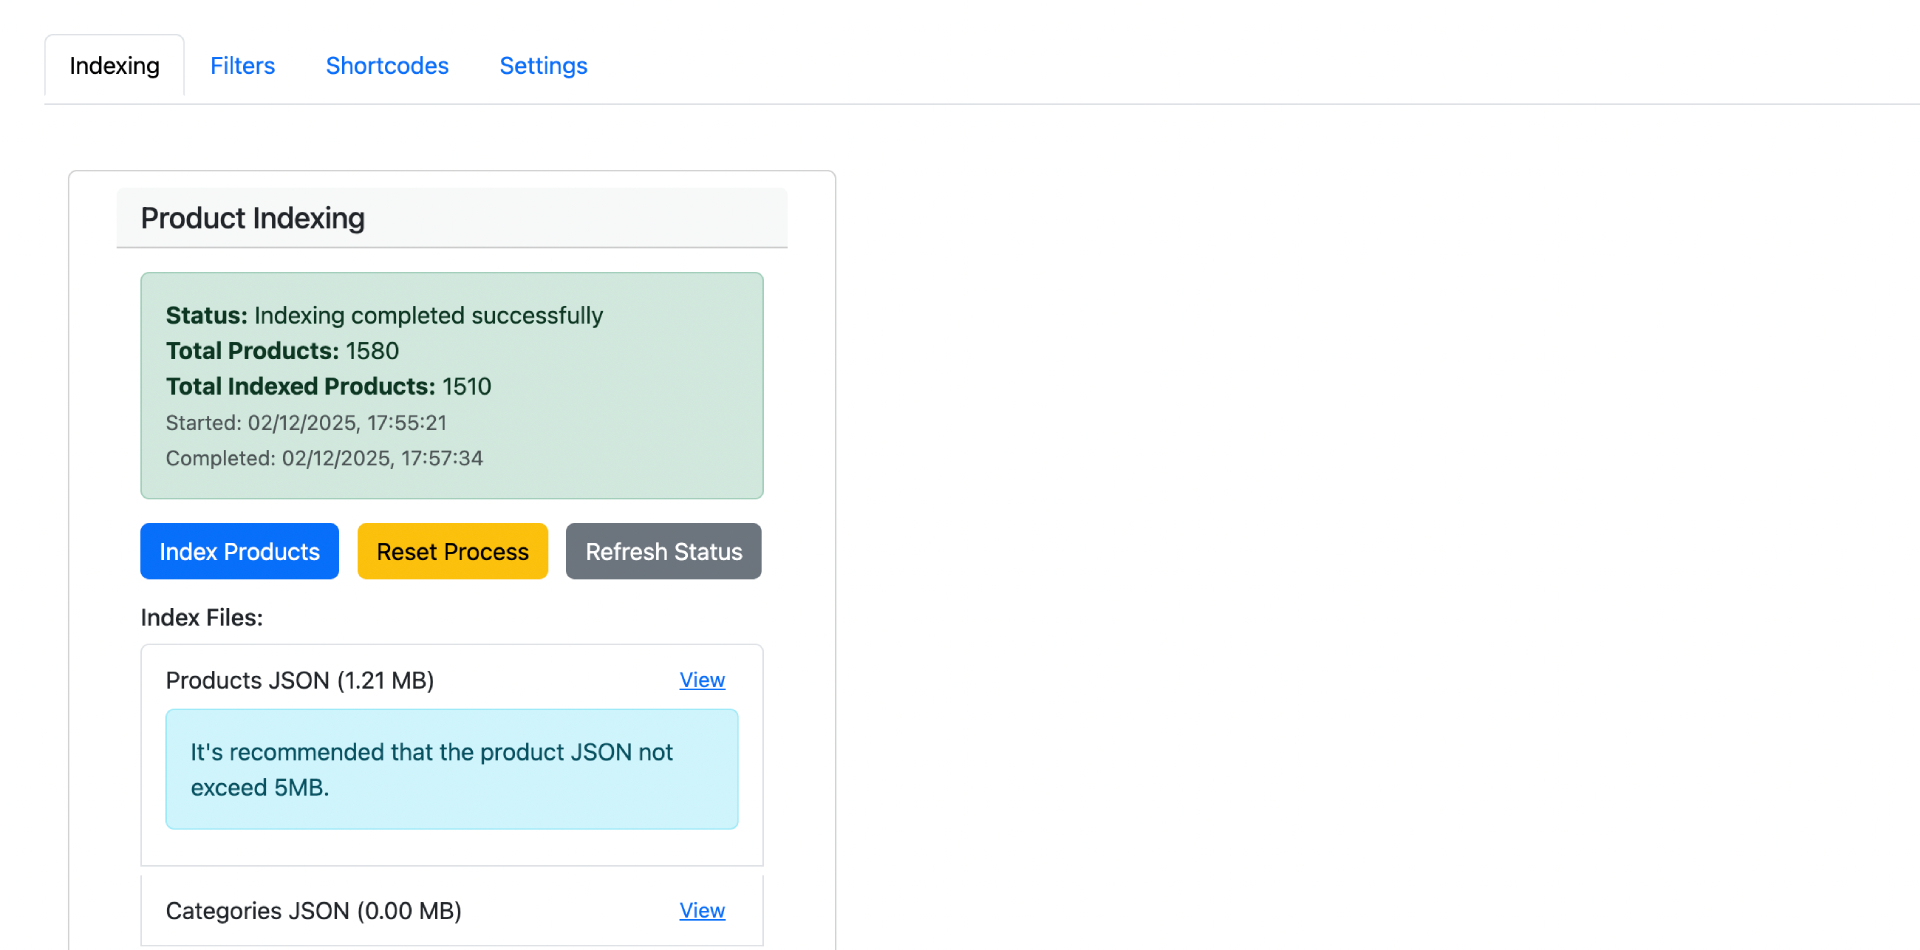Click the indexing status message text
1920x950 pixels.
384,314
